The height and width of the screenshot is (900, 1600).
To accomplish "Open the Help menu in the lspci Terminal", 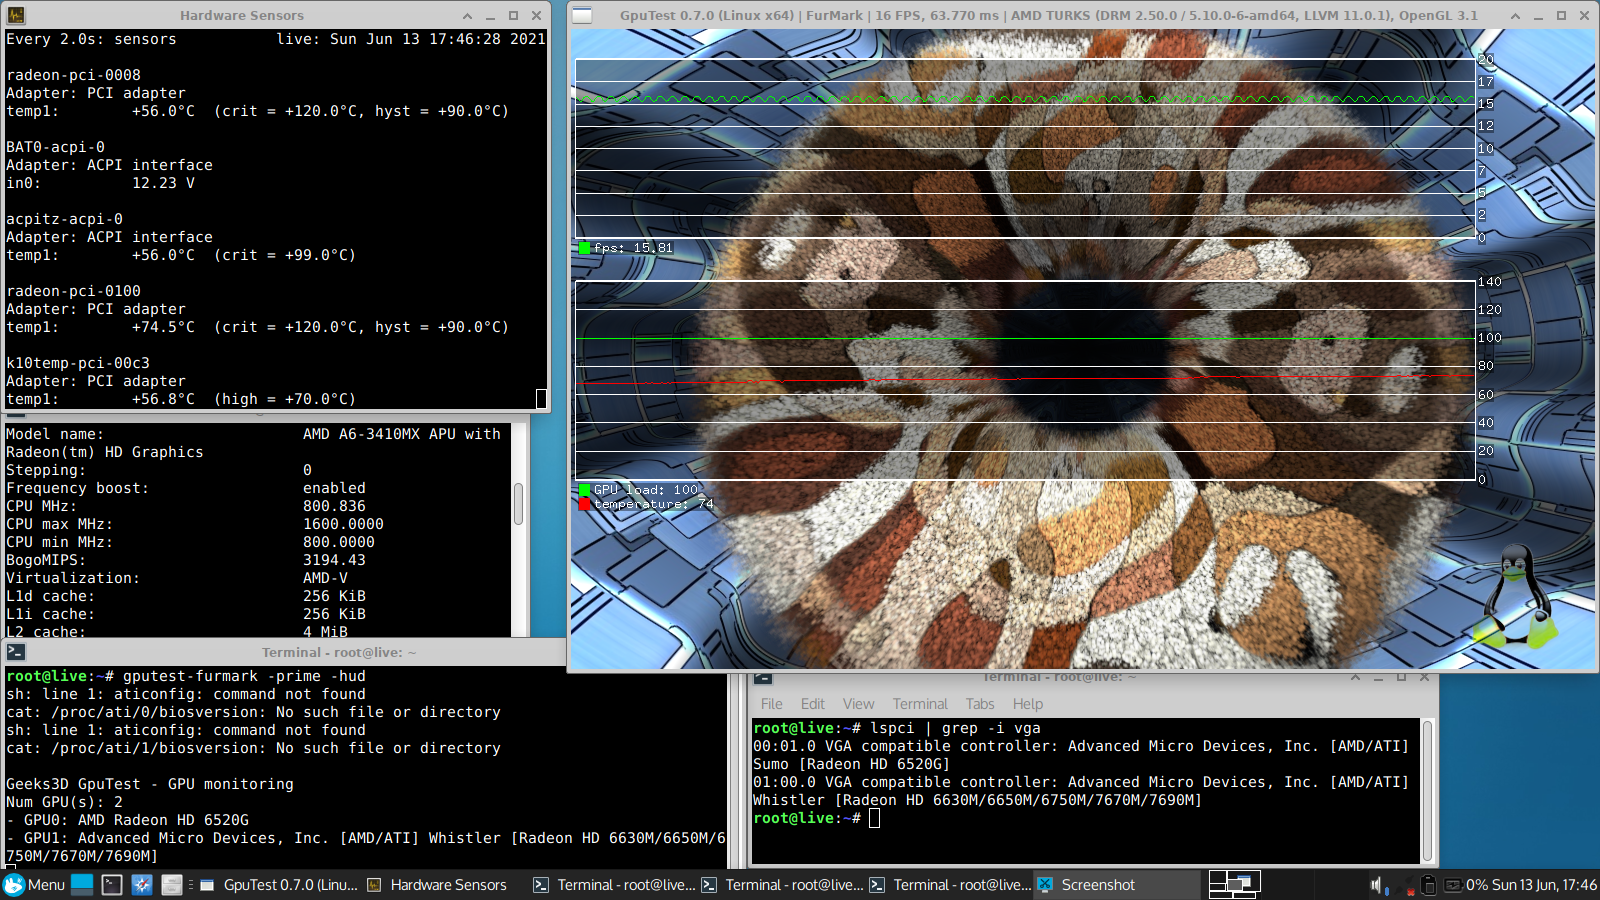I will click(1027, 704).
